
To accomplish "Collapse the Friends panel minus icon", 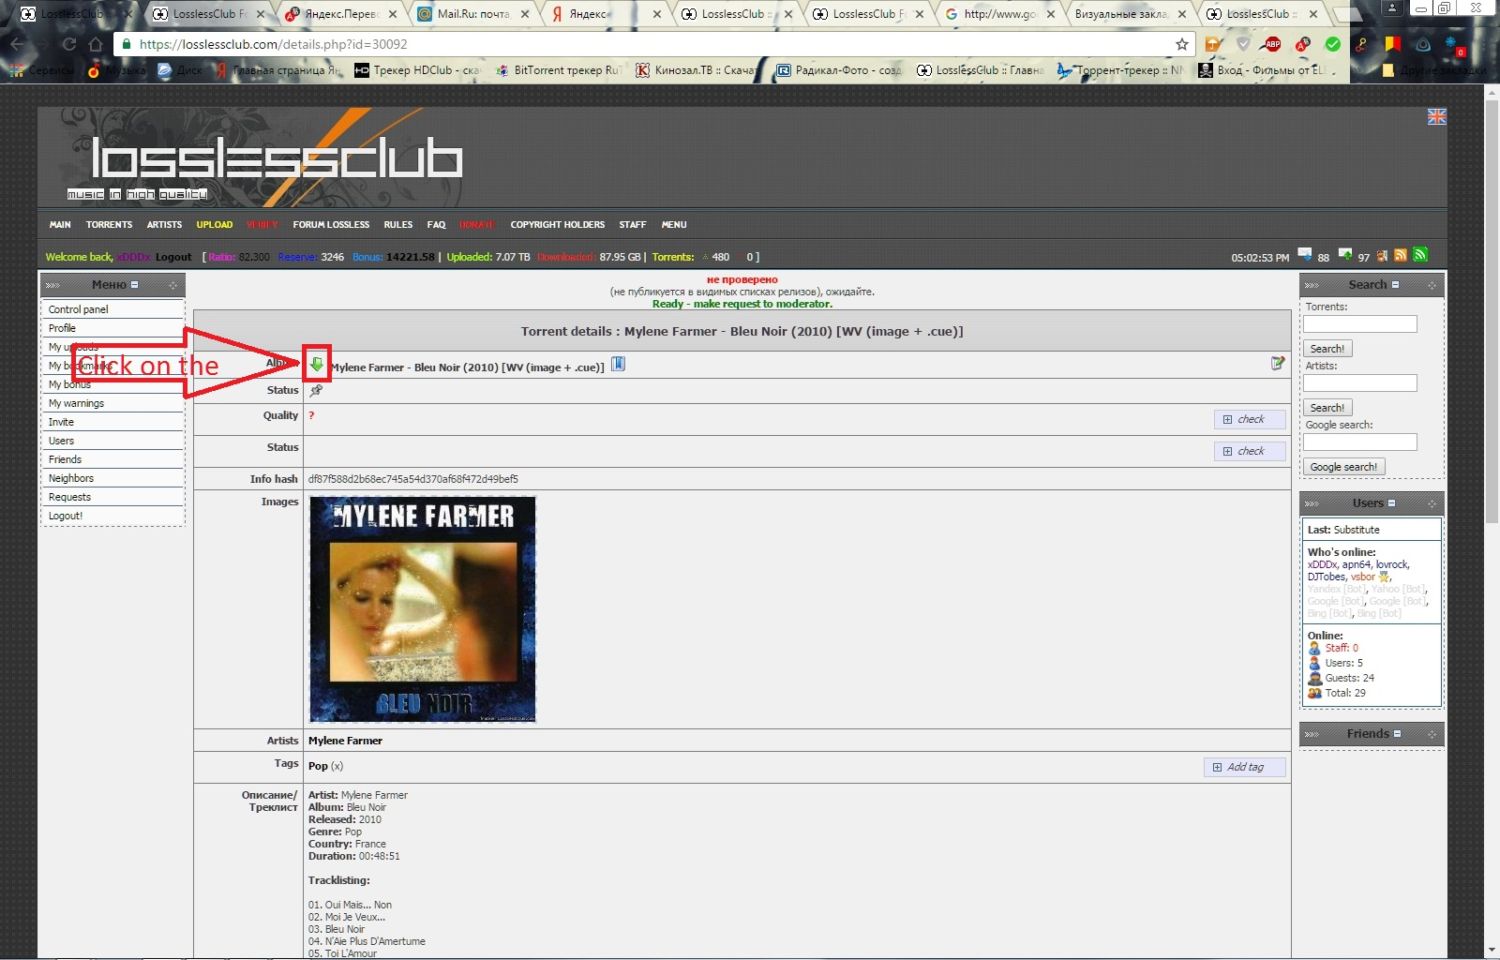I will (x=1397, y=734).
